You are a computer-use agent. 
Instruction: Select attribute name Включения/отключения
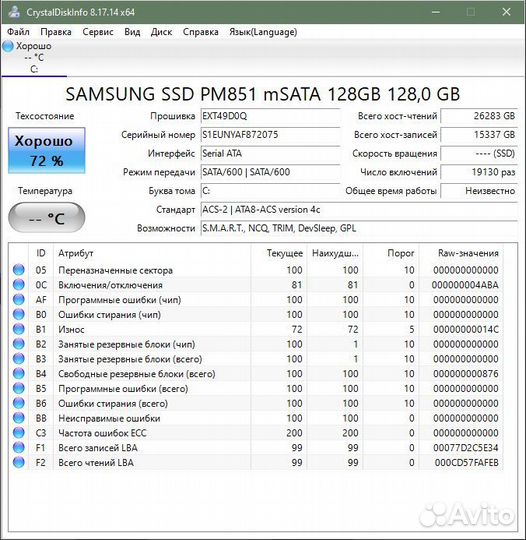[110, 285]
